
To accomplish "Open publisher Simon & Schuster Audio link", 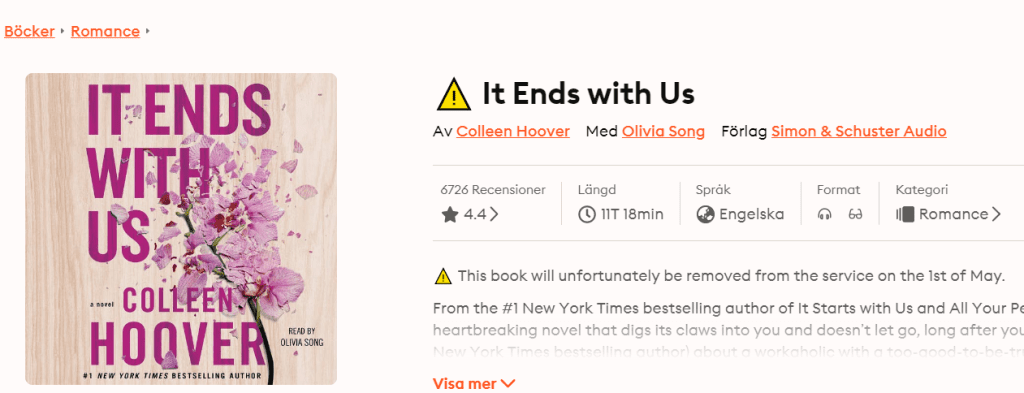I will (859, 131).
